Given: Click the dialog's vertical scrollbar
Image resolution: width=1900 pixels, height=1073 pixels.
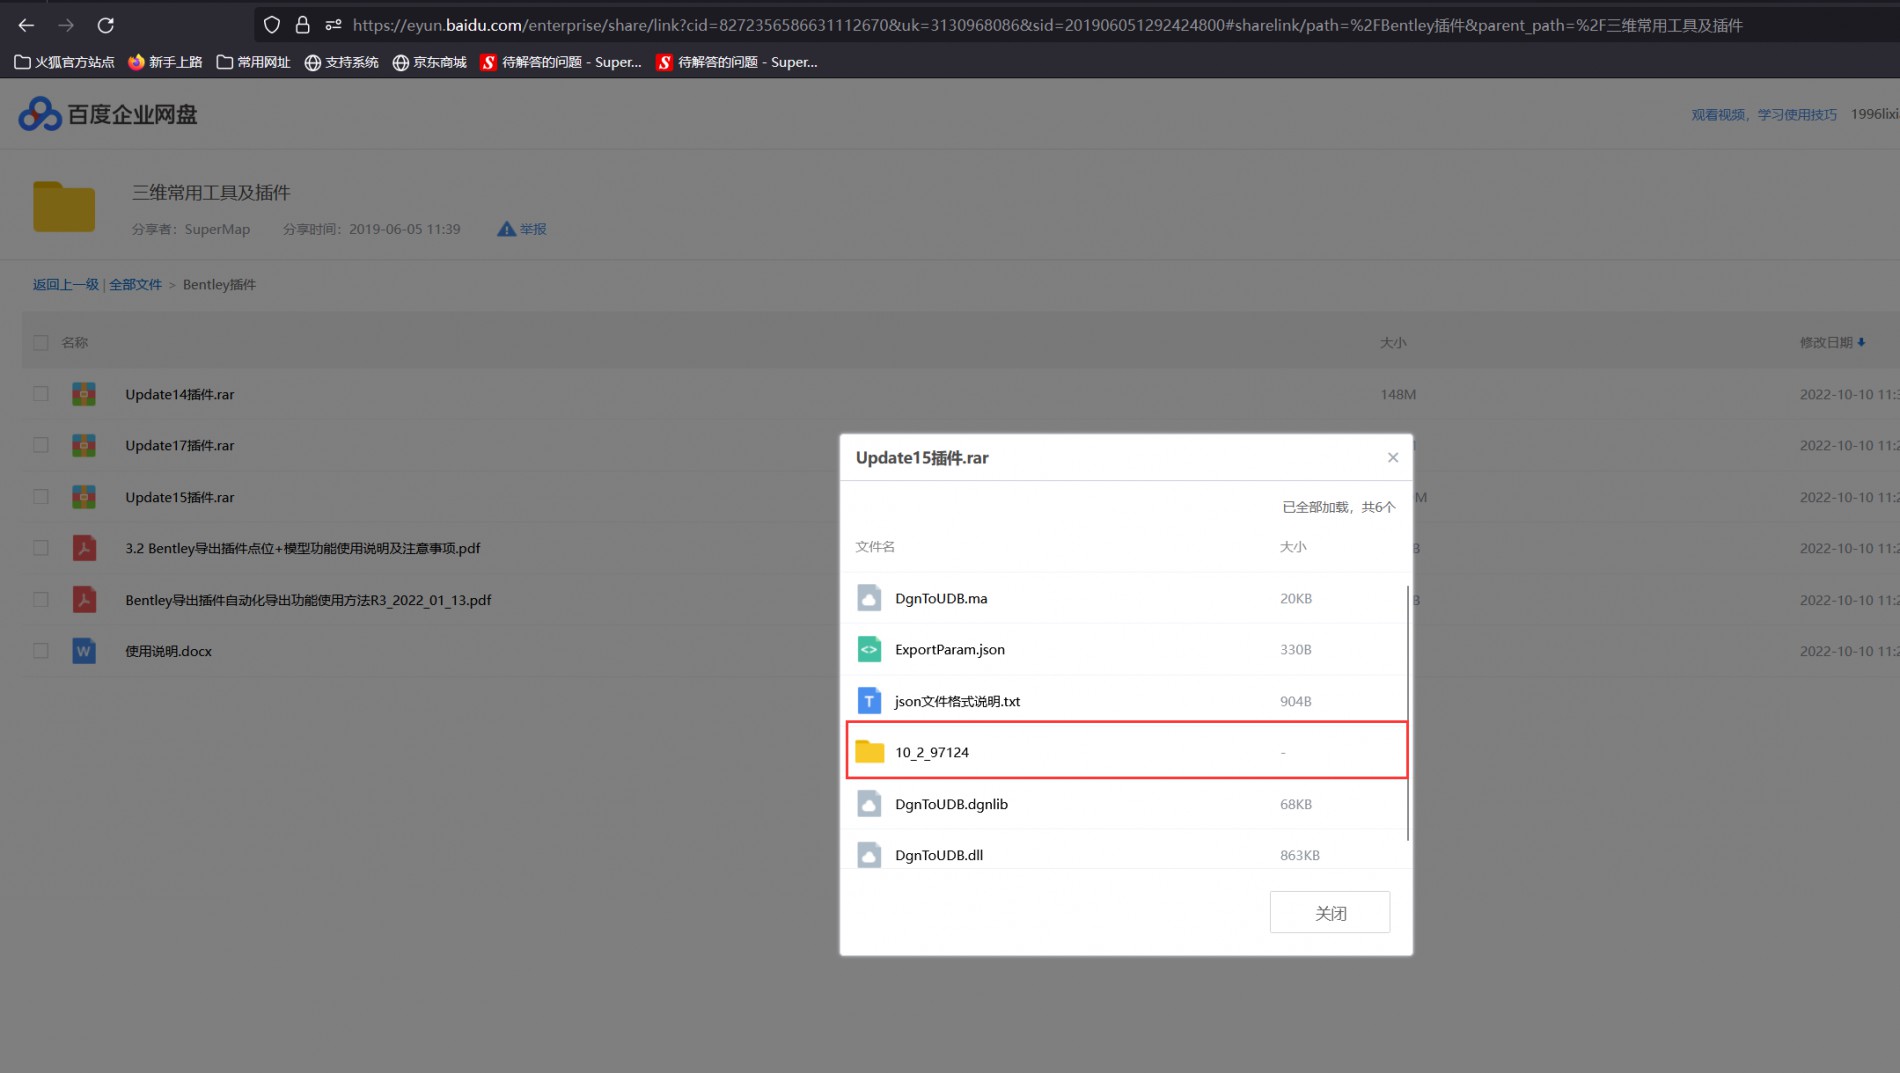Looking at the screenshot, I should click(1407, 712).
